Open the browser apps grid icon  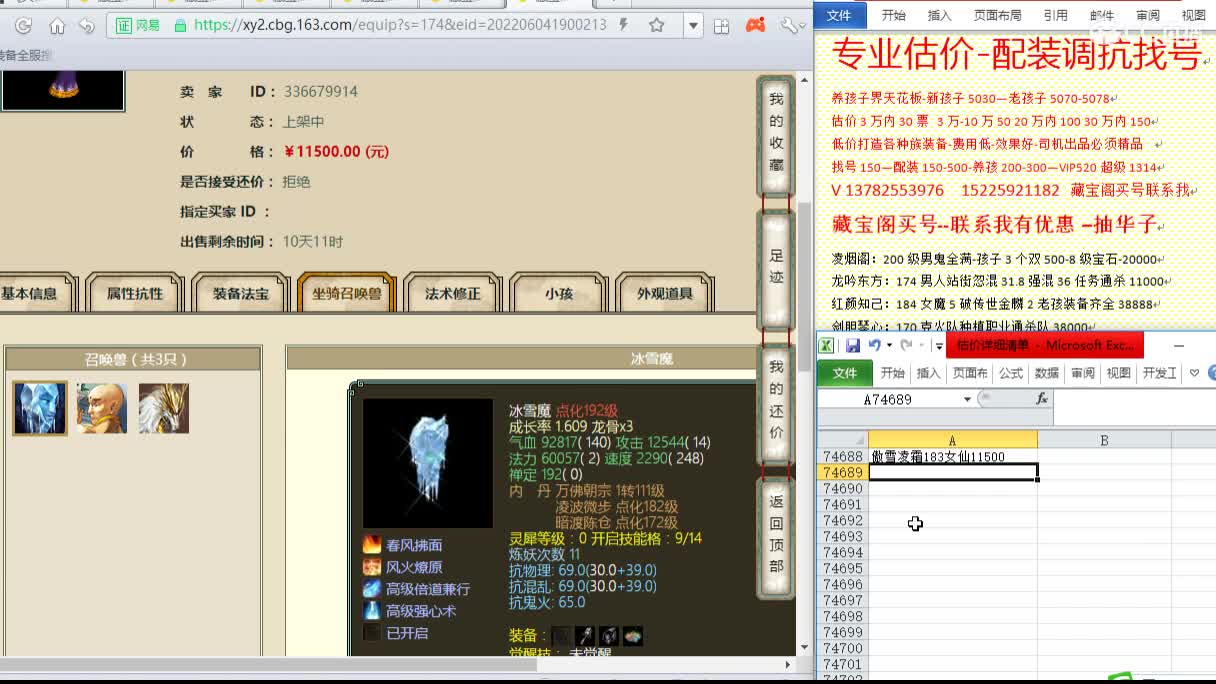point(721,26)
